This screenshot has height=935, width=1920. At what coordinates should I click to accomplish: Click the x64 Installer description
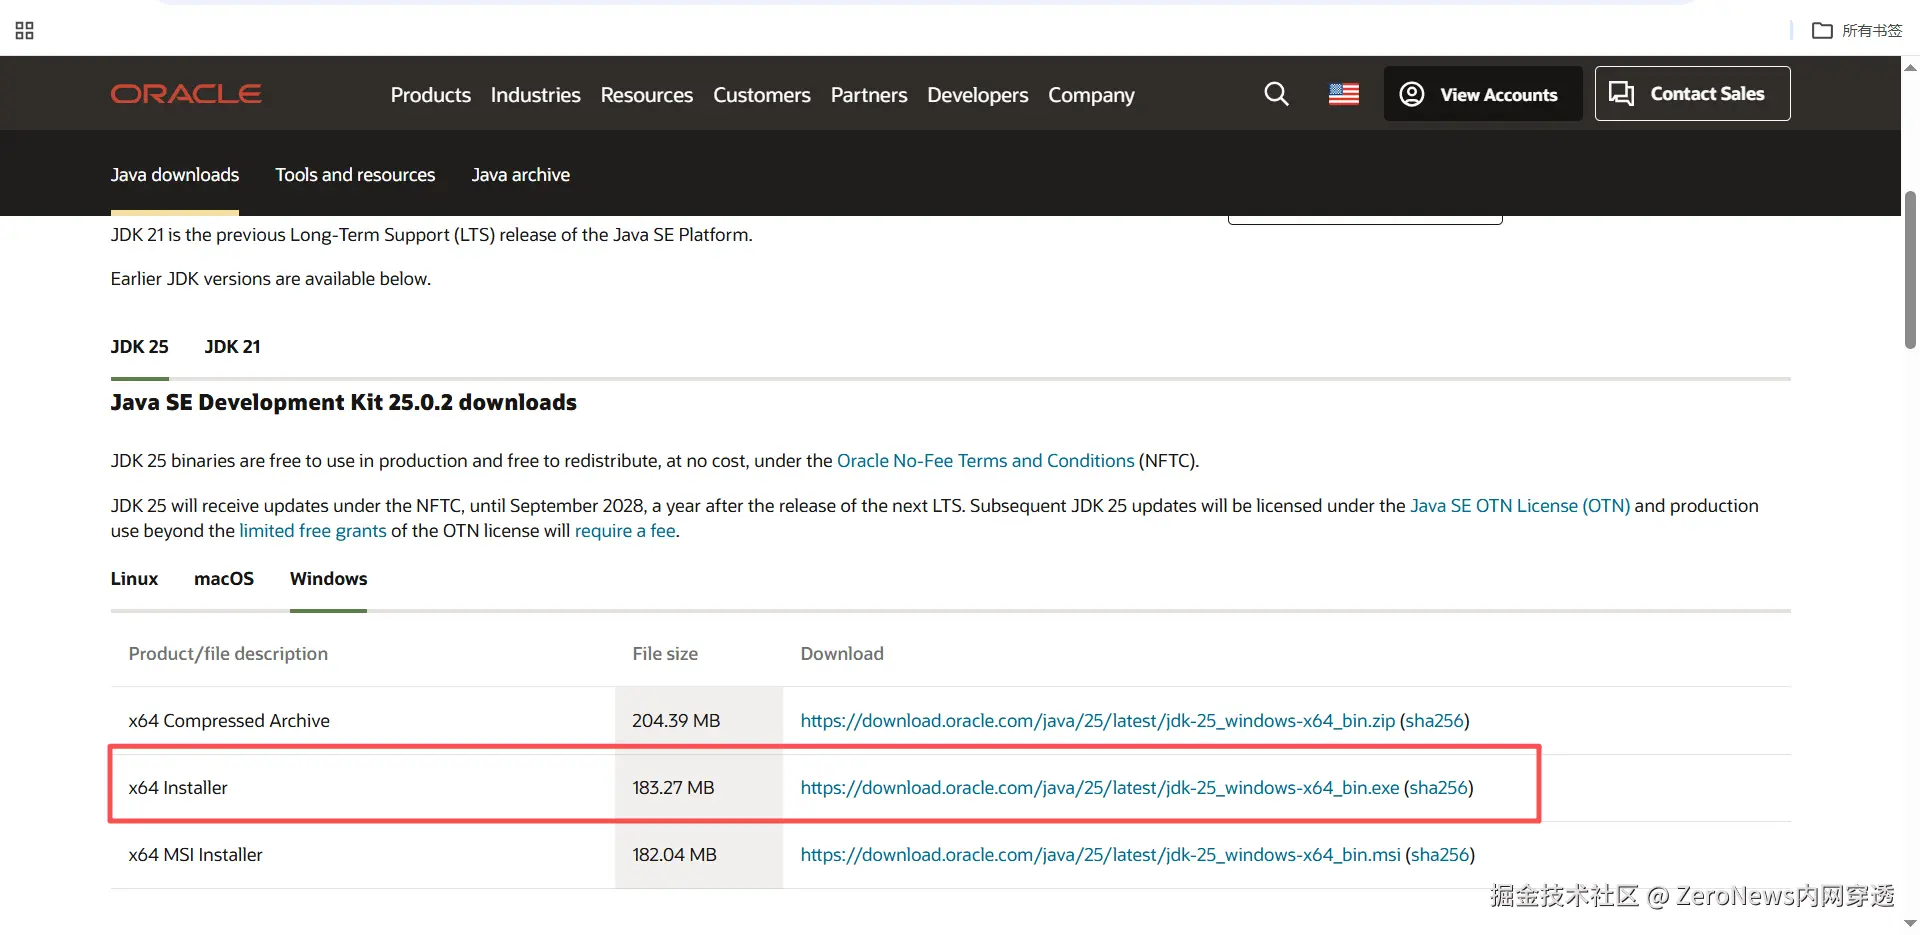tap(178, 788)
